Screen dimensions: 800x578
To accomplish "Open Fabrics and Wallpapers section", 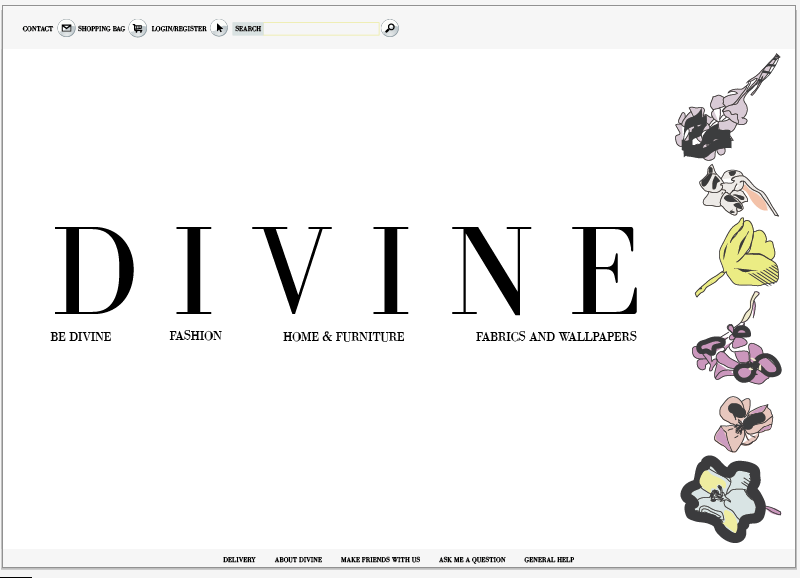I will pyautogui.click(x=556, y=337).
